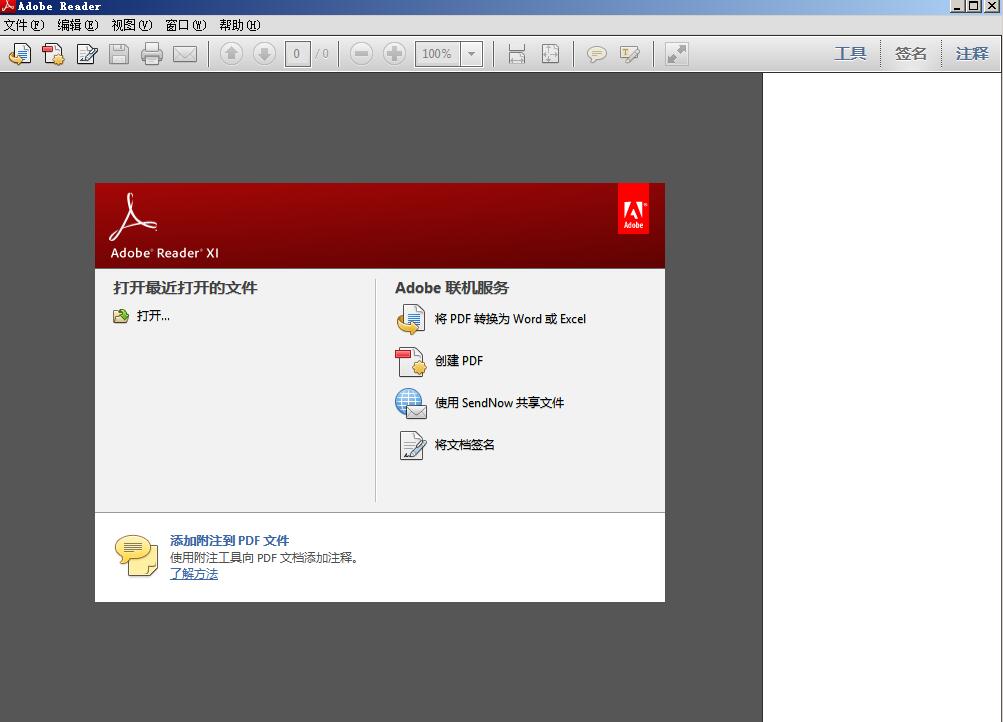Open the 窗口(W) menu
Viewport: 1003px width, 722px height.
[186, 25]
